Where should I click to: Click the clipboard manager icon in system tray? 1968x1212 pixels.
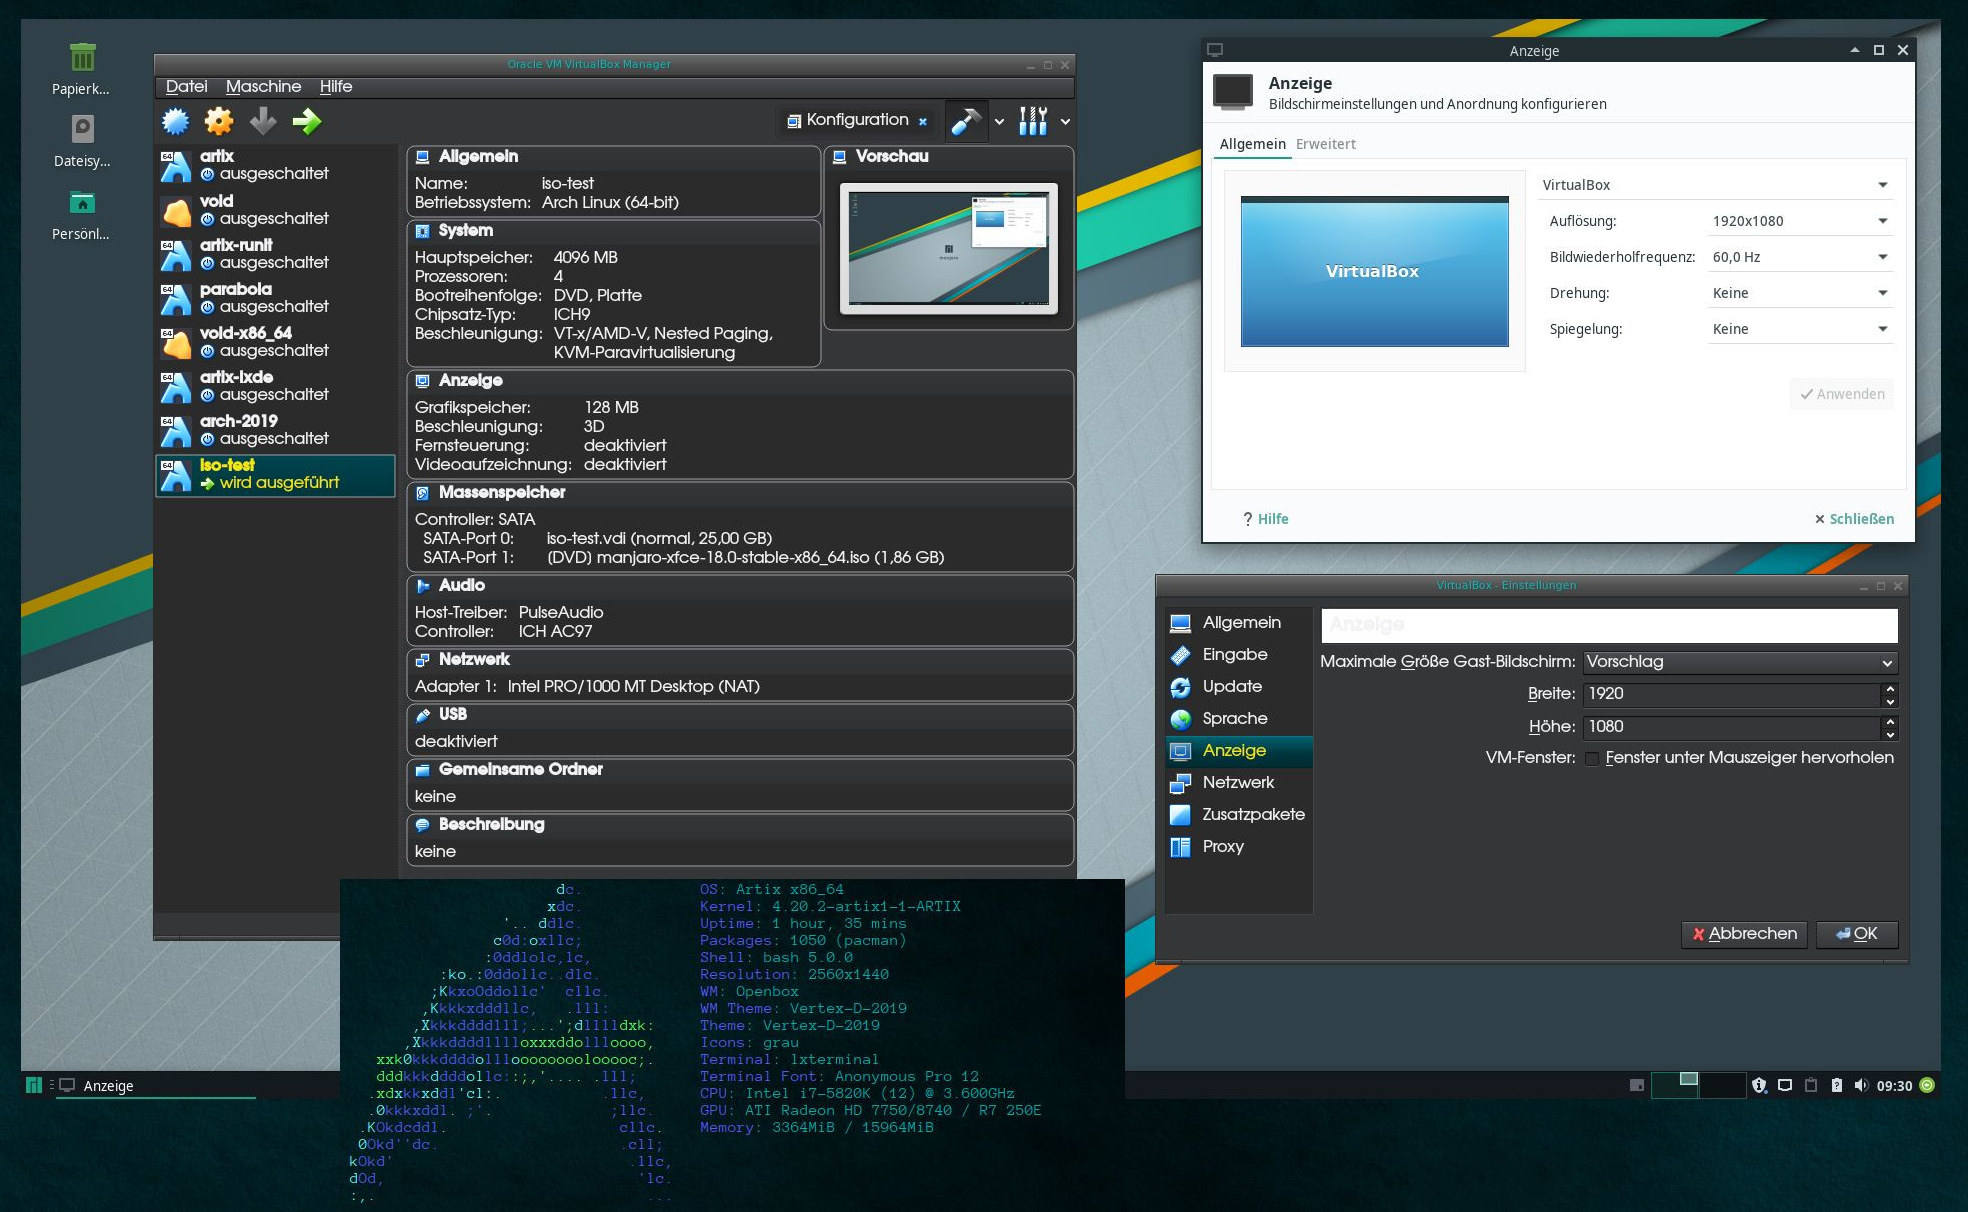[x=1811, y=1085]
